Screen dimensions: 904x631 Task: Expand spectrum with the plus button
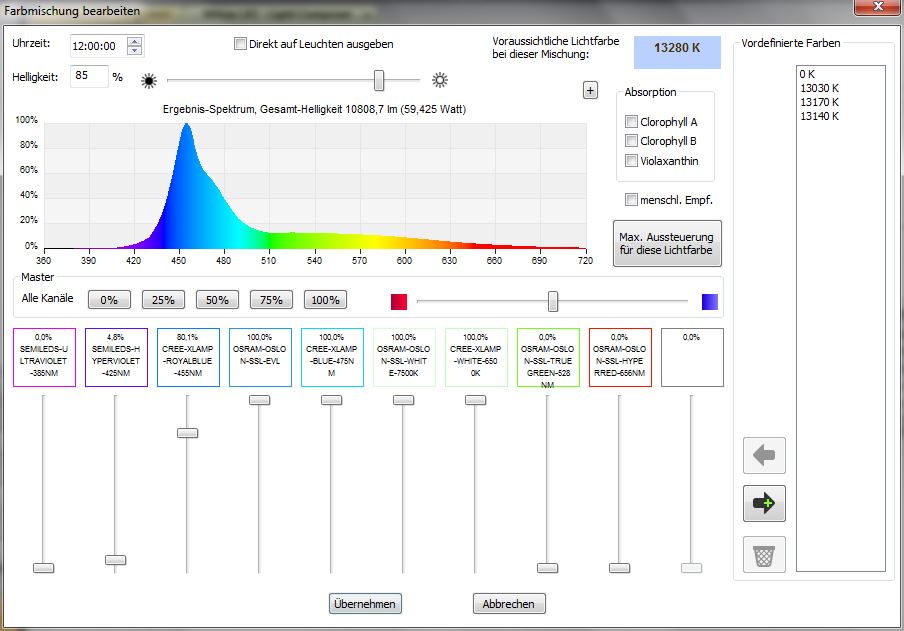coord(590,91)
